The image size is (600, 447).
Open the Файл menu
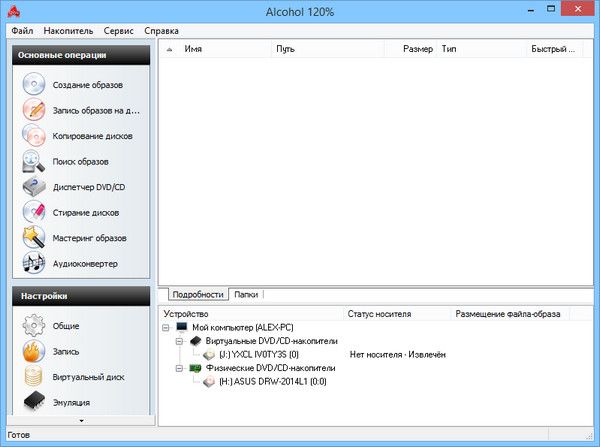(22, 32)
